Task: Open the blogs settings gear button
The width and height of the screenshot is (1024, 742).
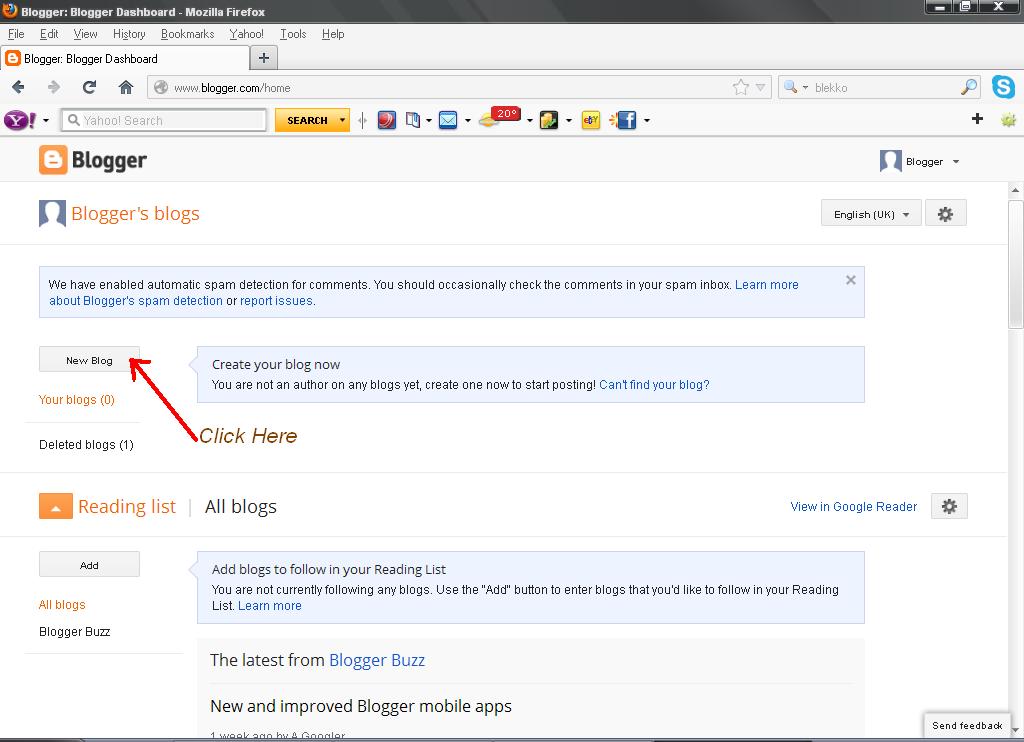Action: (946, 214)
